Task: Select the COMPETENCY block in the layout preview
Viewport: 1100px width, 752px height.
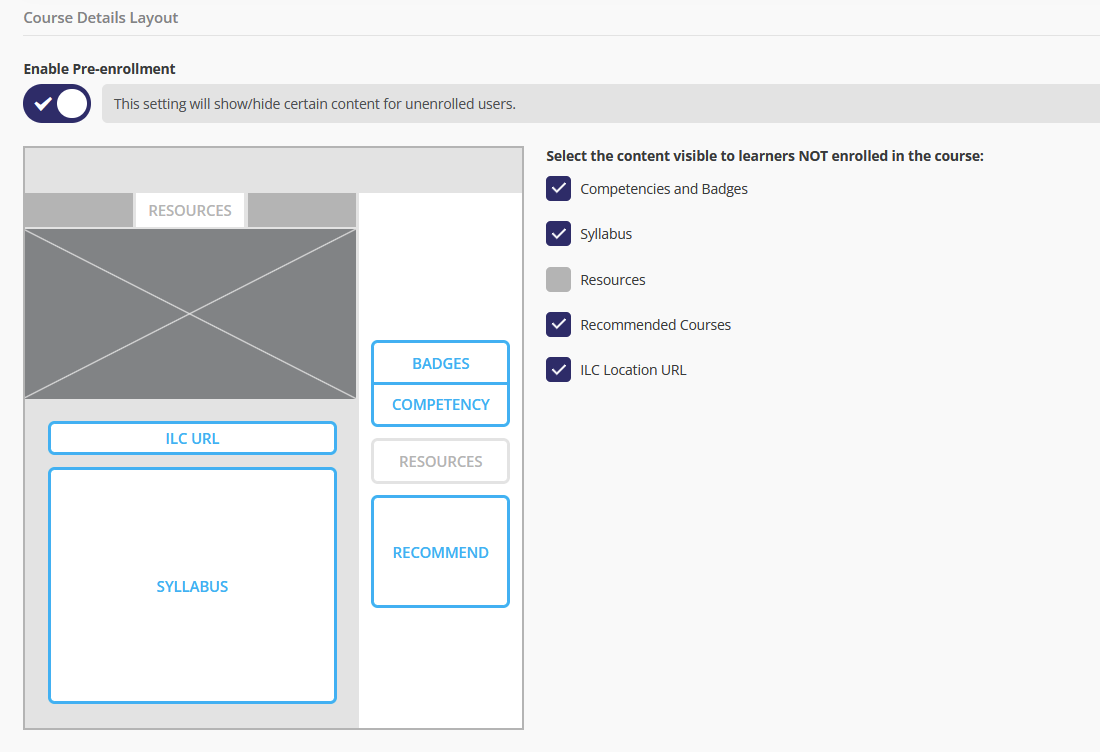Action: pos(440,404)
